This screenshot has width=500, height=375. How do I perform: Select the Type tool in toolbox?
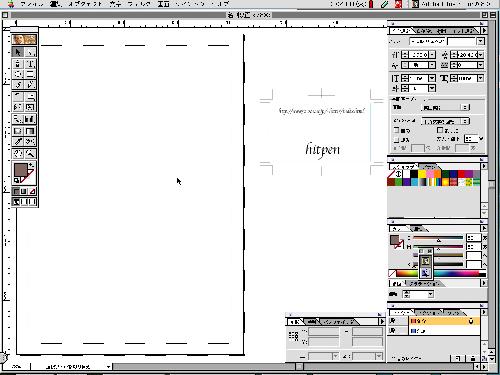click(x=30, y=63)
